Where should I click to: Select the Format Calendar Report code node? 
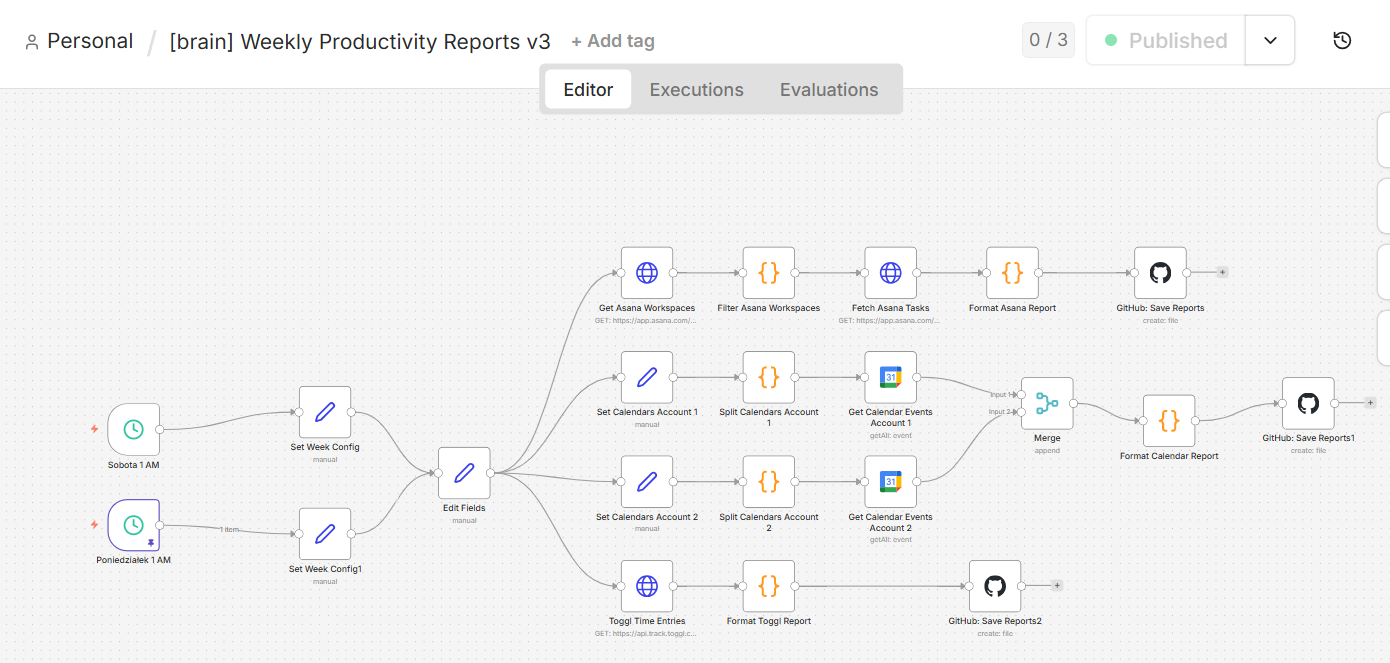pos(1168,421)
